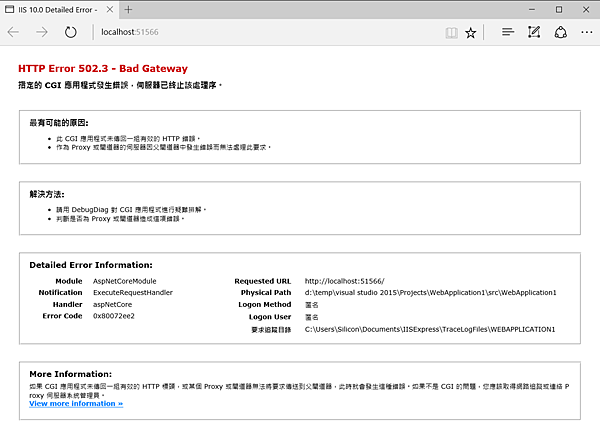This screenshot has height=436, width=600.
Task: Click the HTTP Error 502.3 Bad Gateway heading
Action: (103, 69)
